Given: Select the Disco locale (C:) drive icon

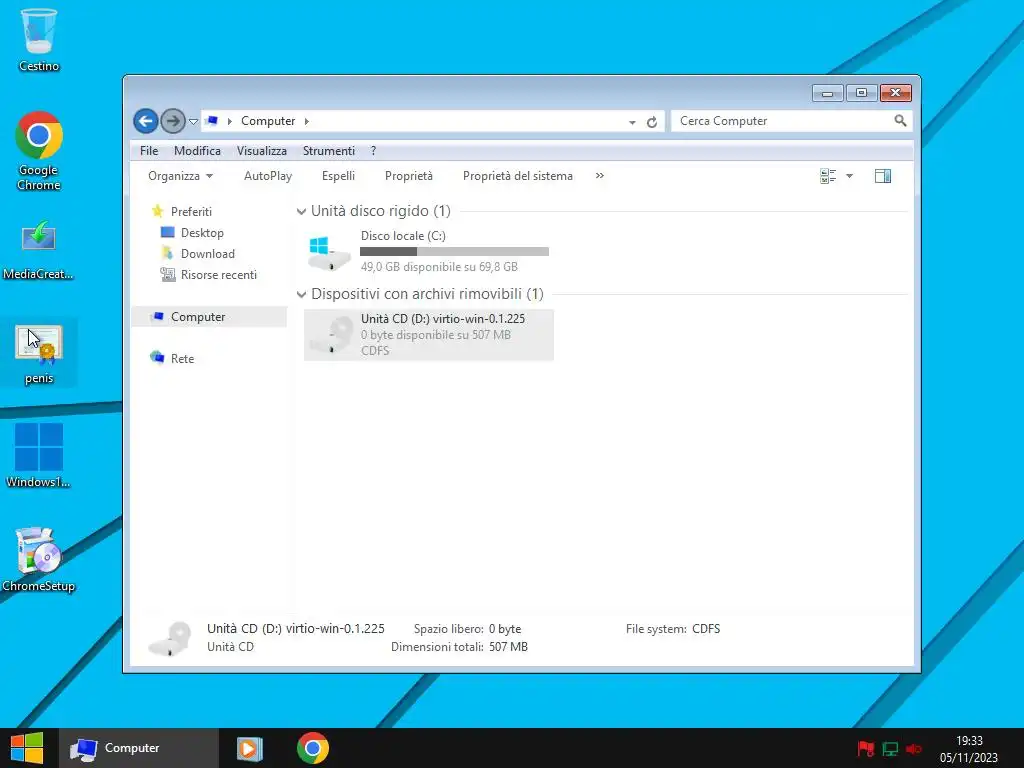Looking at the screenshot, I should point(329,253).
